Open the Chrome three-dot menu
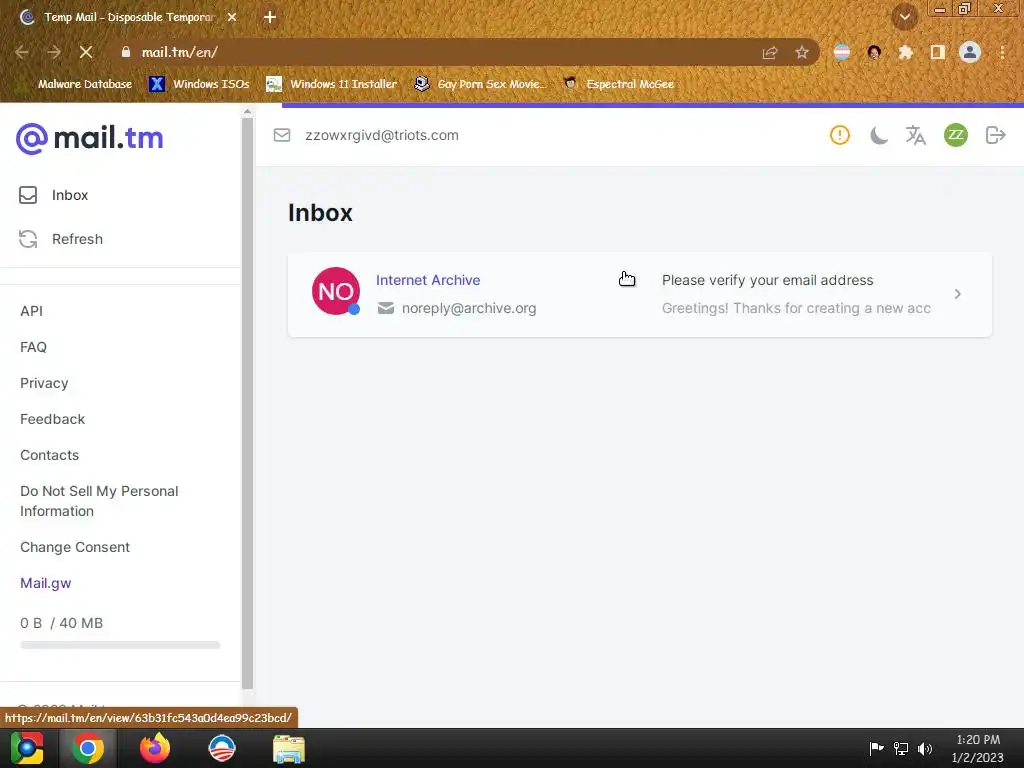This screenshot has height=768, width=1024. (x=1002, y=52)
